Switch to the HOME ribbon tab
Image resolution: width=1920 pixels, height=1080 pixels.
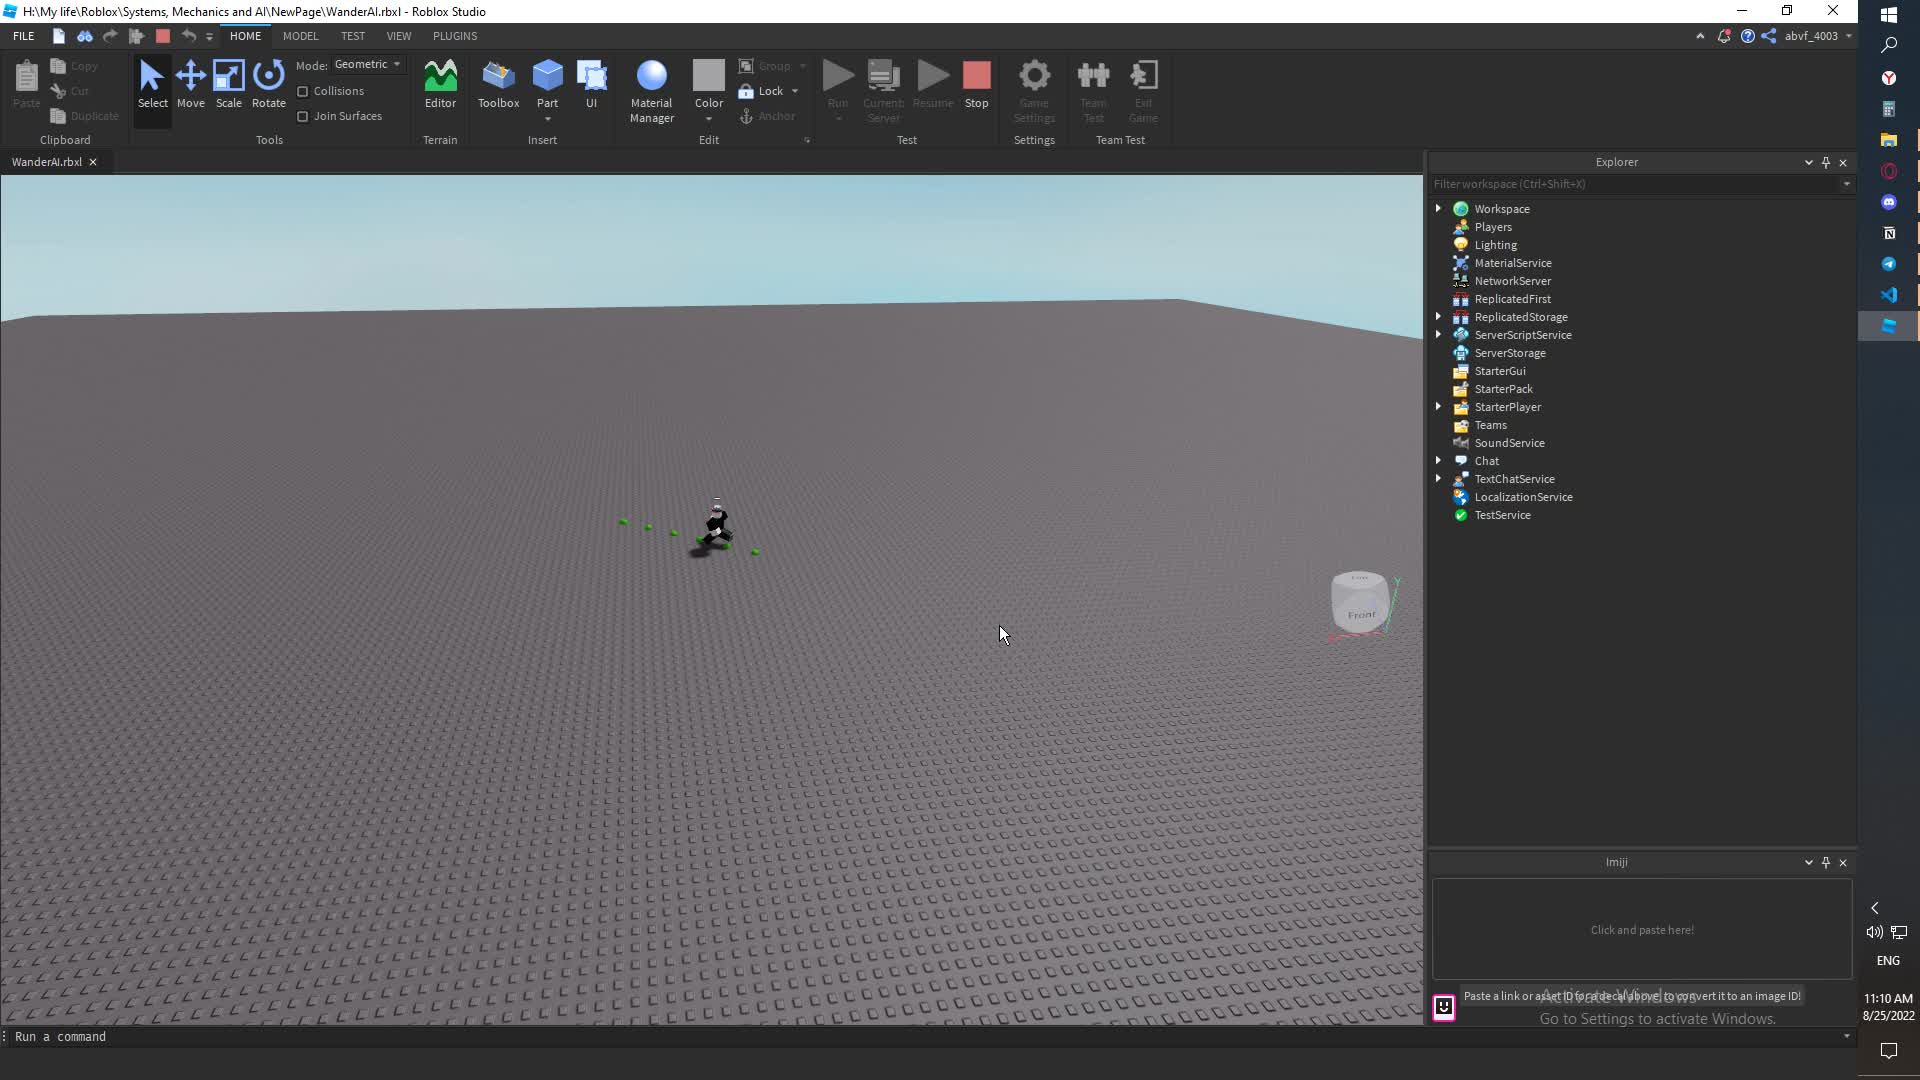(x=245, y=36)
